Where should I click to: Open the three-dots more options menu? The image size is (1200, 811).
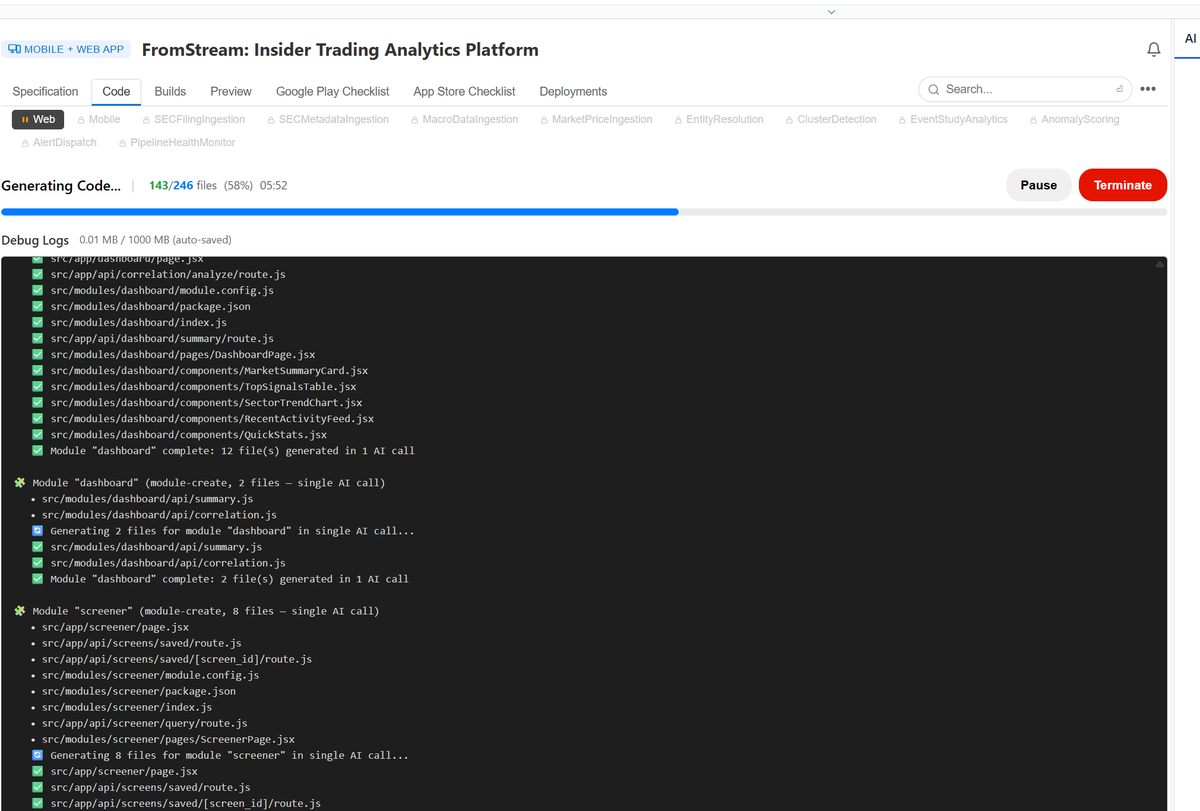(1148, 89)
